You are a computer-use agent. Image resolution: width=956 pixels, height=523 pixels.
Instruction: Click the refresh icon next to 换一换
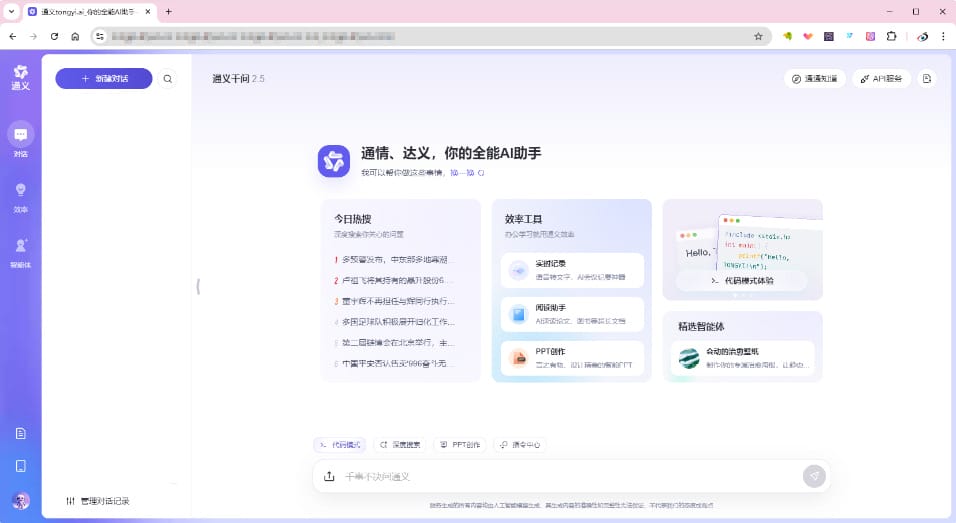[481, 173]
